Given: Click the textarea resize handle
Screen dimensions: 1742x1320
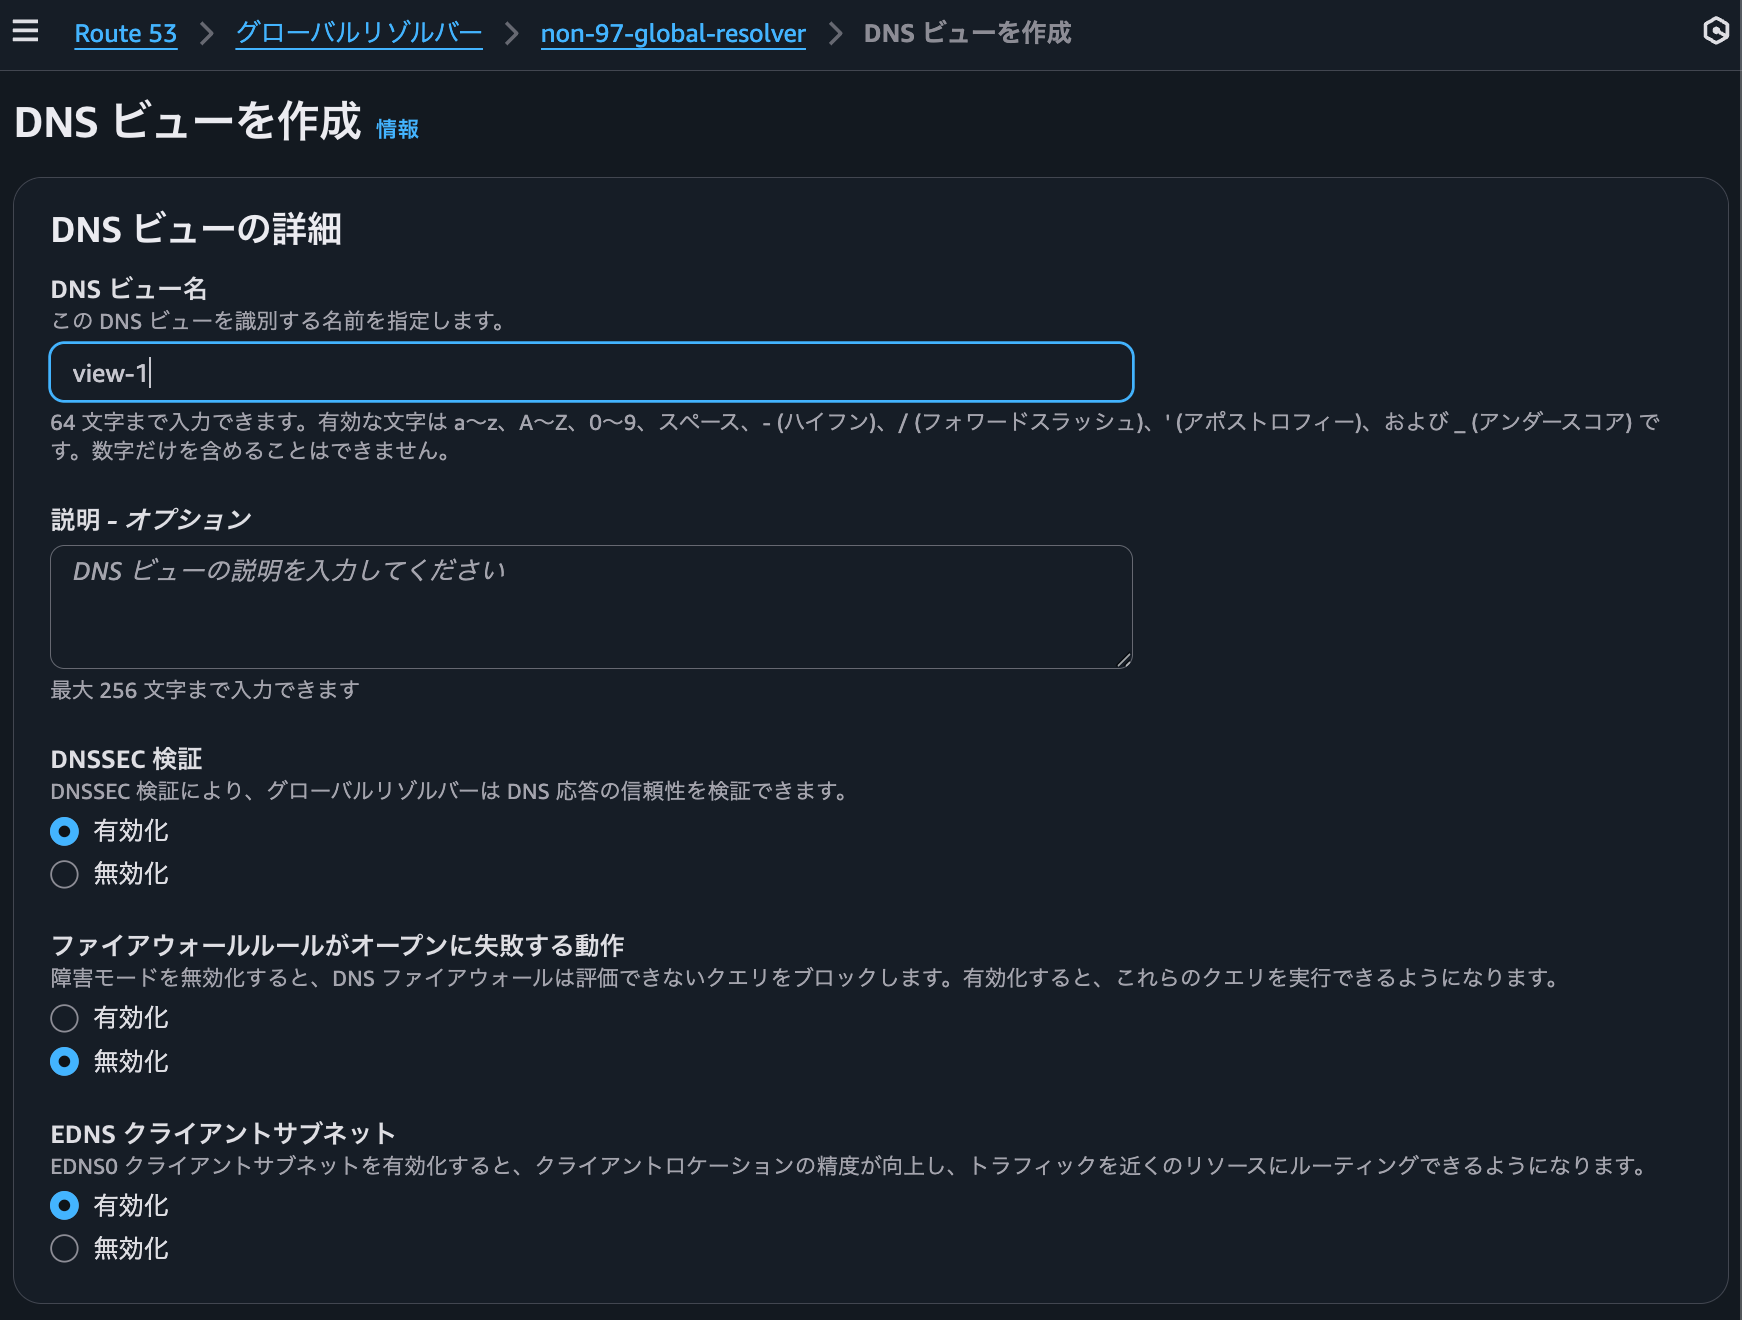Looking at the screenshot, I should coord(1124,659).
